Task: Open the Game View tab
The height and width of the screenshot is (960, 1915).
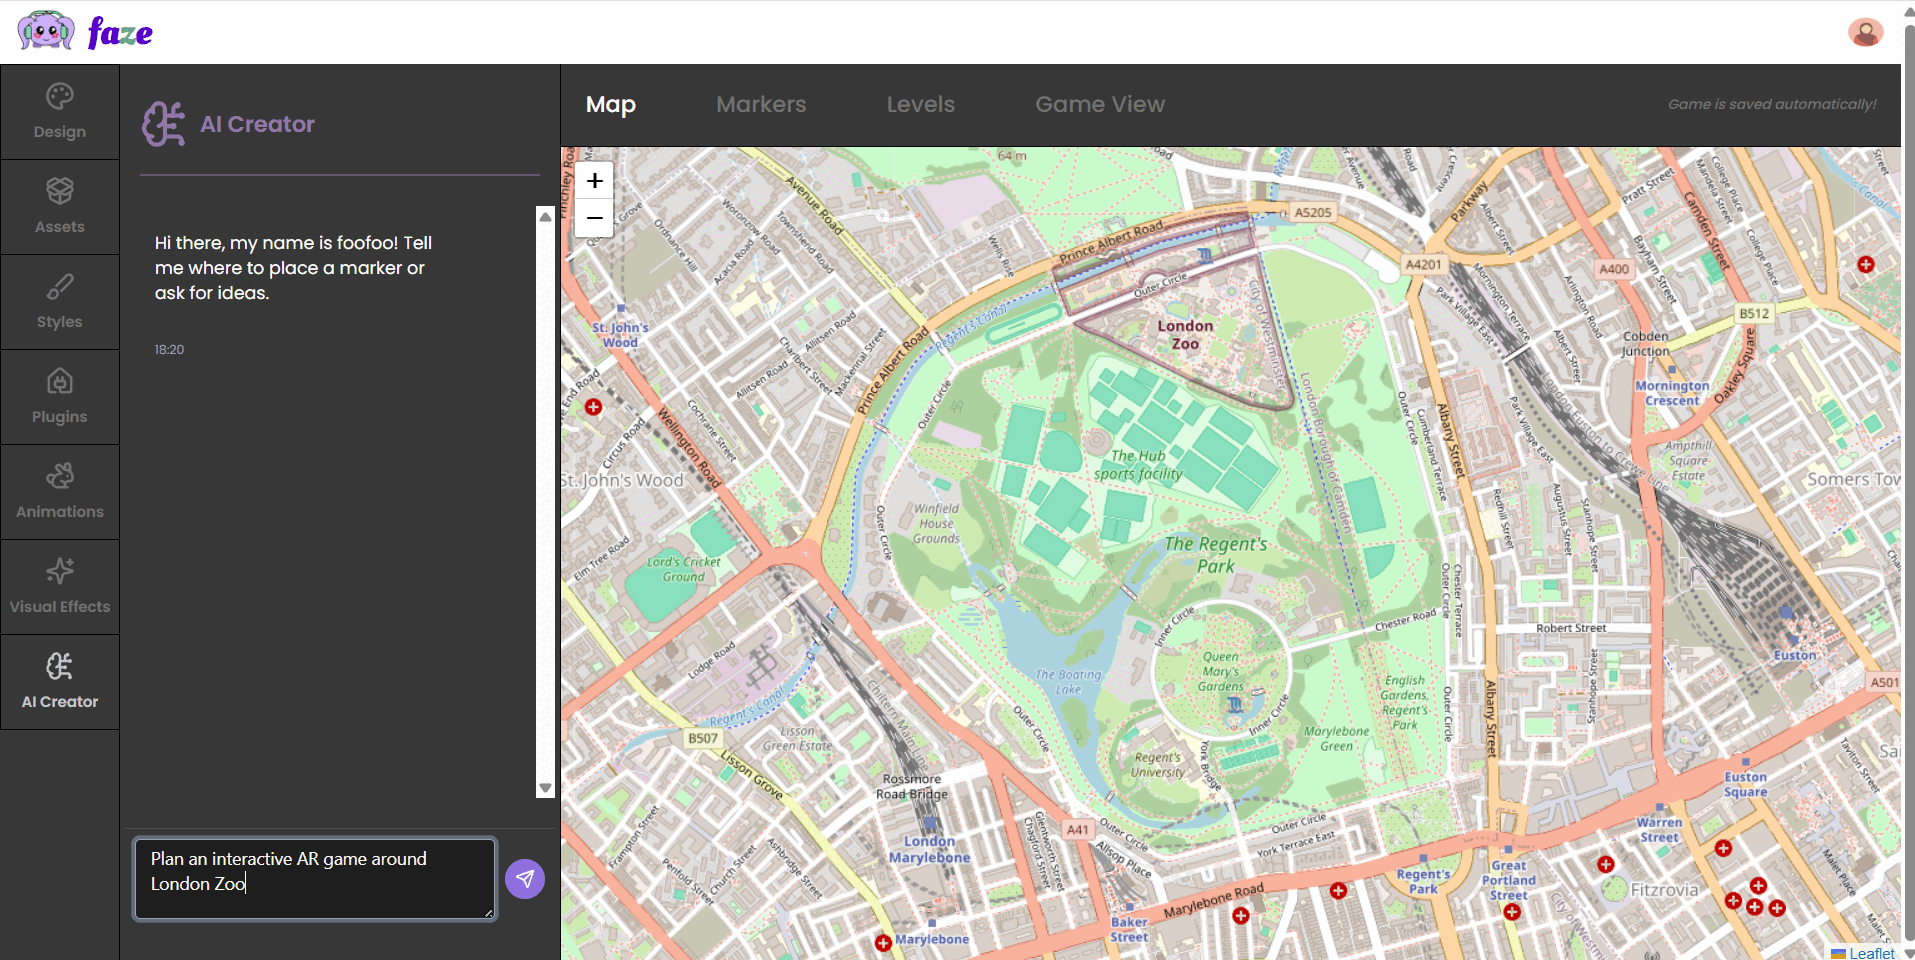Action: tap(1099, 104)
